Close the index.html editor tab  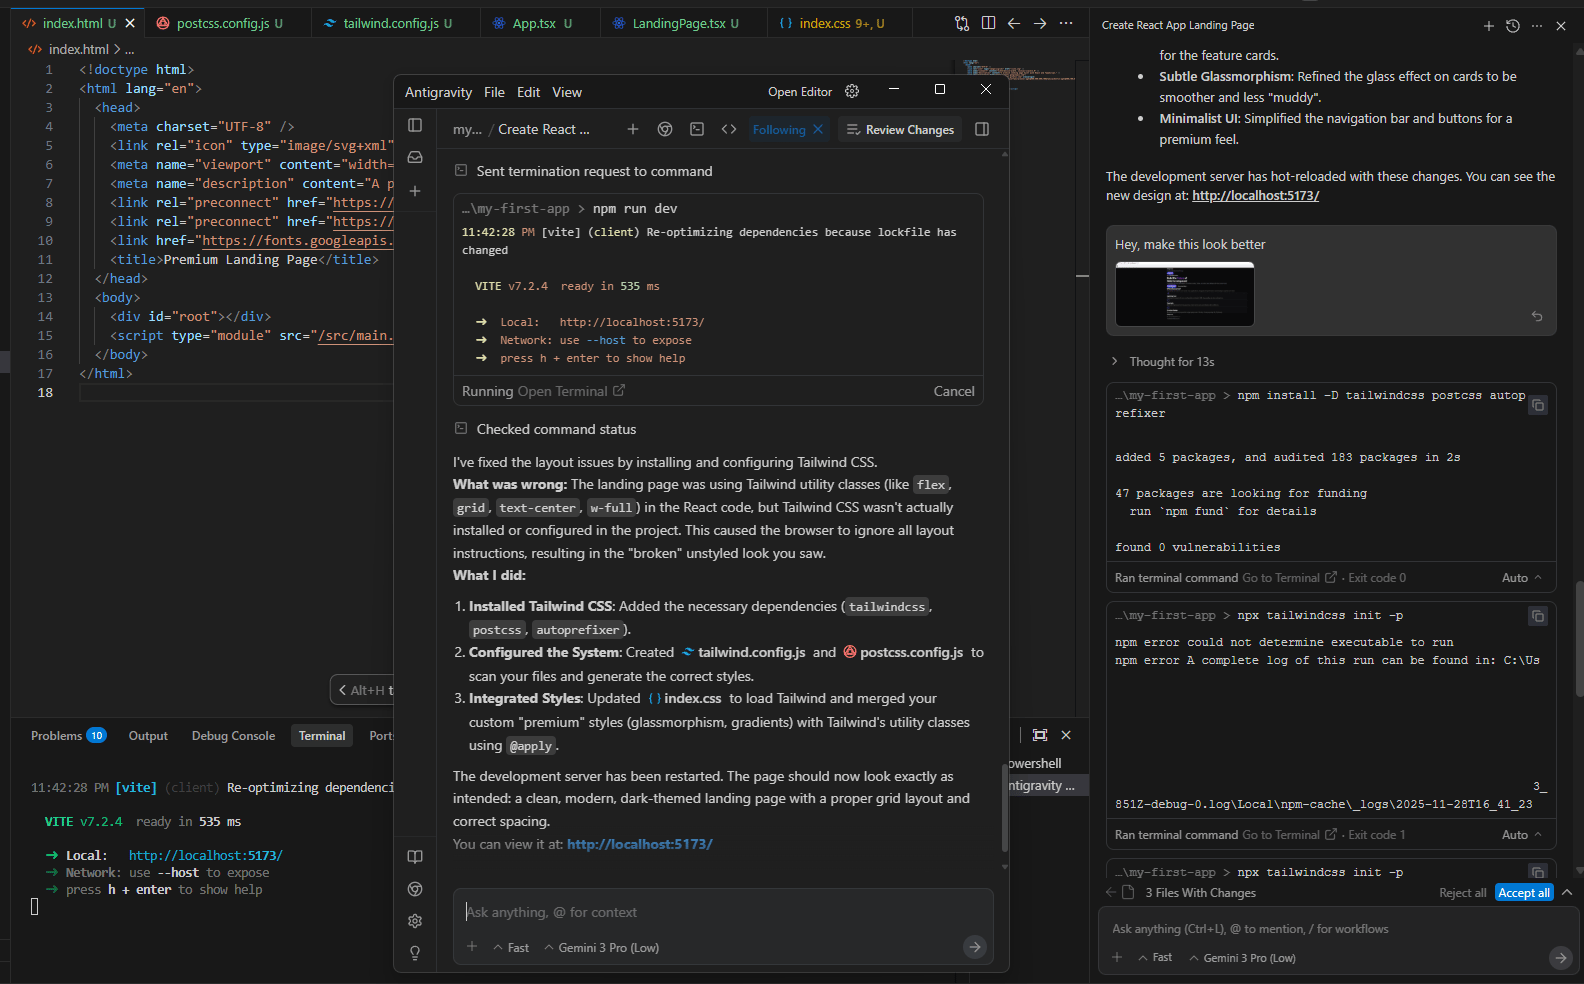(x=130, y=23)
